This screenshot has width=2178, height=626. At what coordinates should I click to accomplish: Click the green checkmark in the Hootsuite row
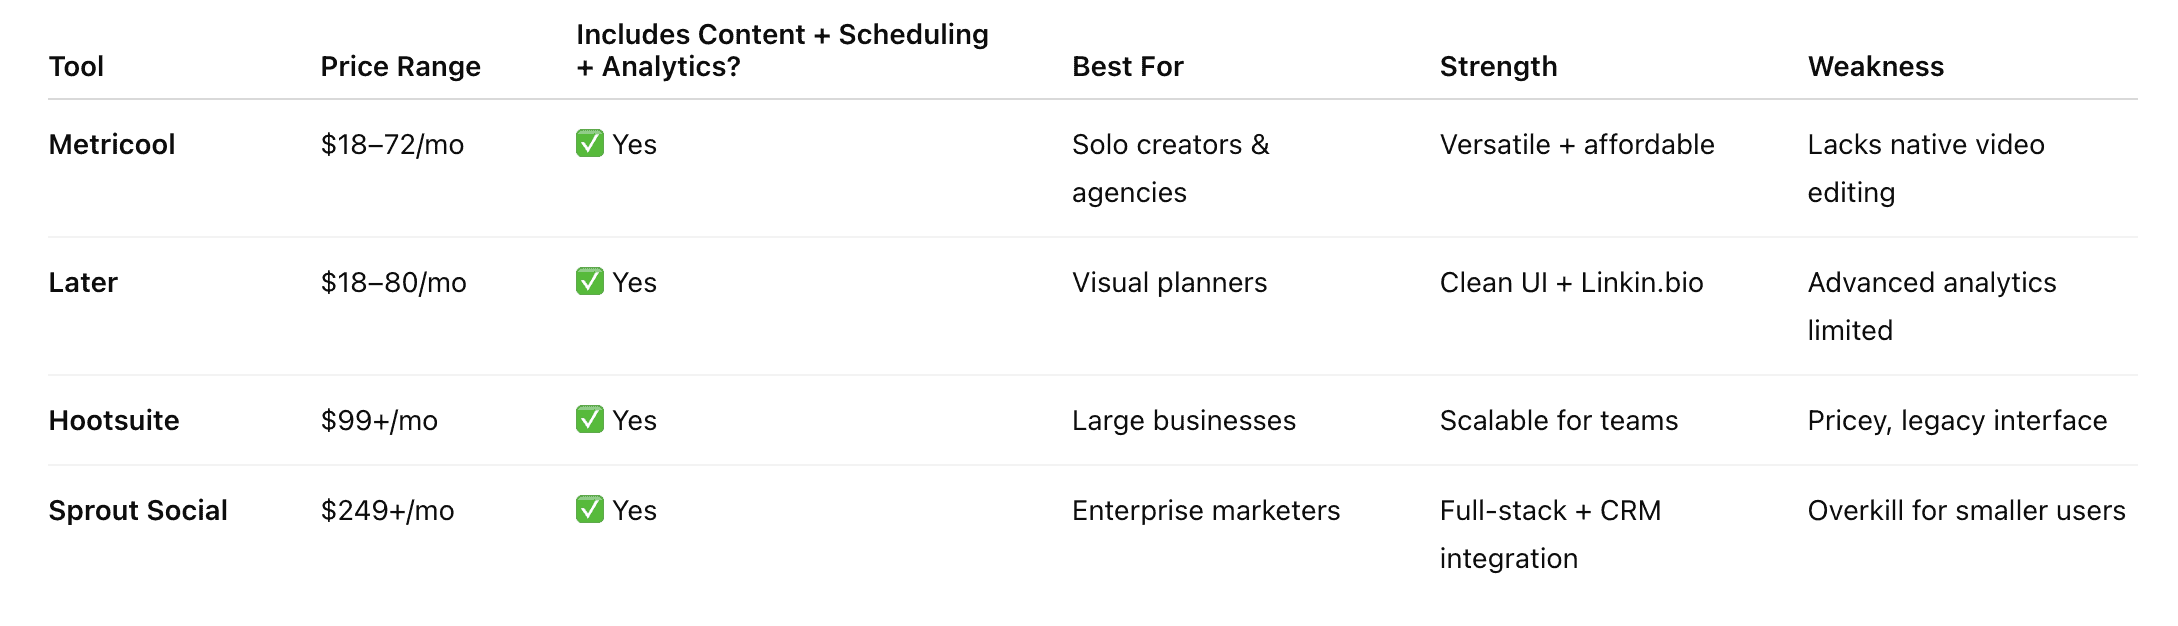pyautogui.click(x=590, y=420)
